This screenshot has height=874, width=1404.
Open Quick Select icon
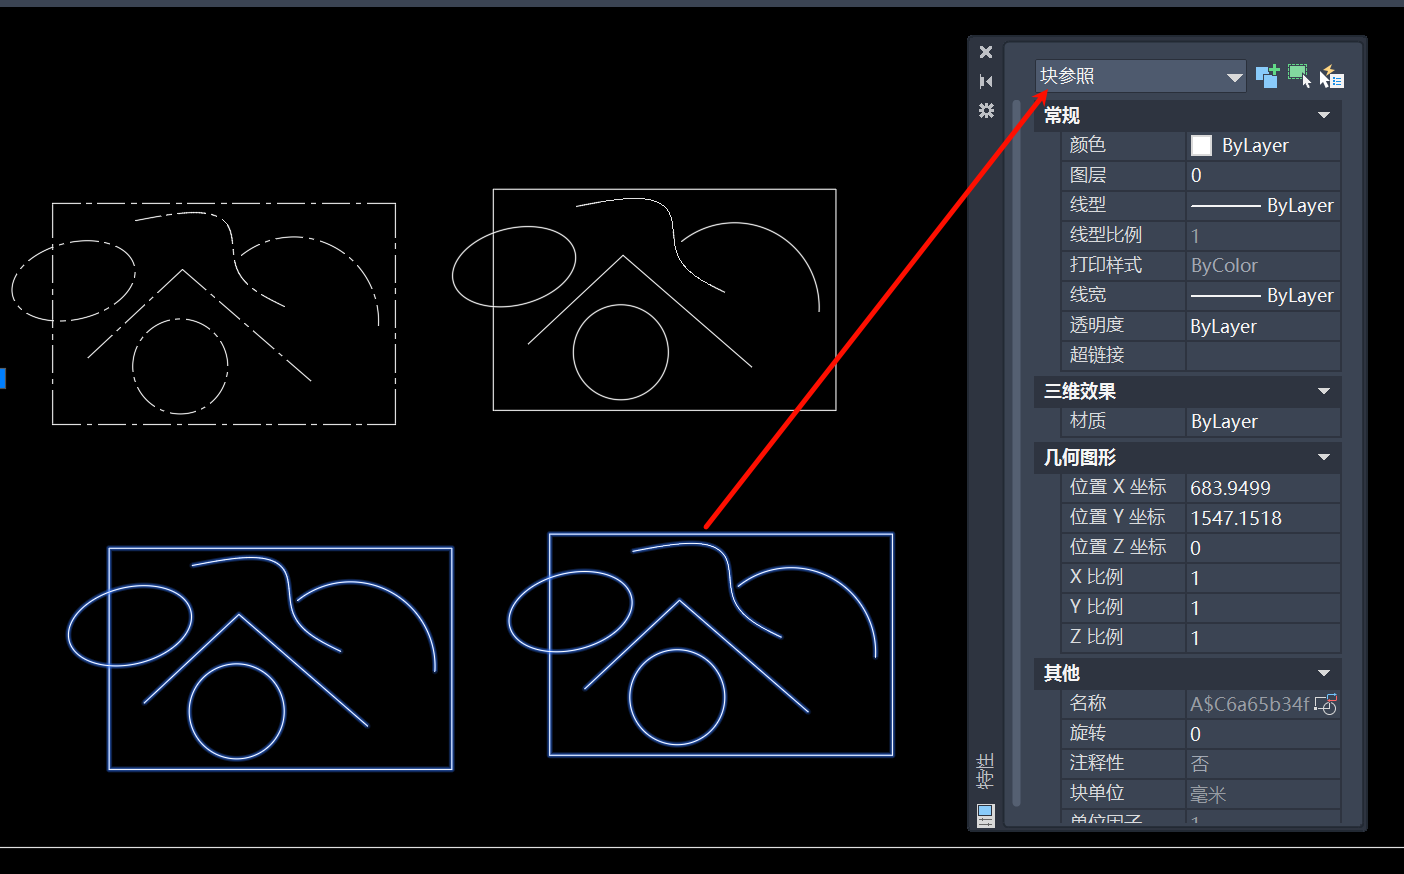click(1332, 77)
